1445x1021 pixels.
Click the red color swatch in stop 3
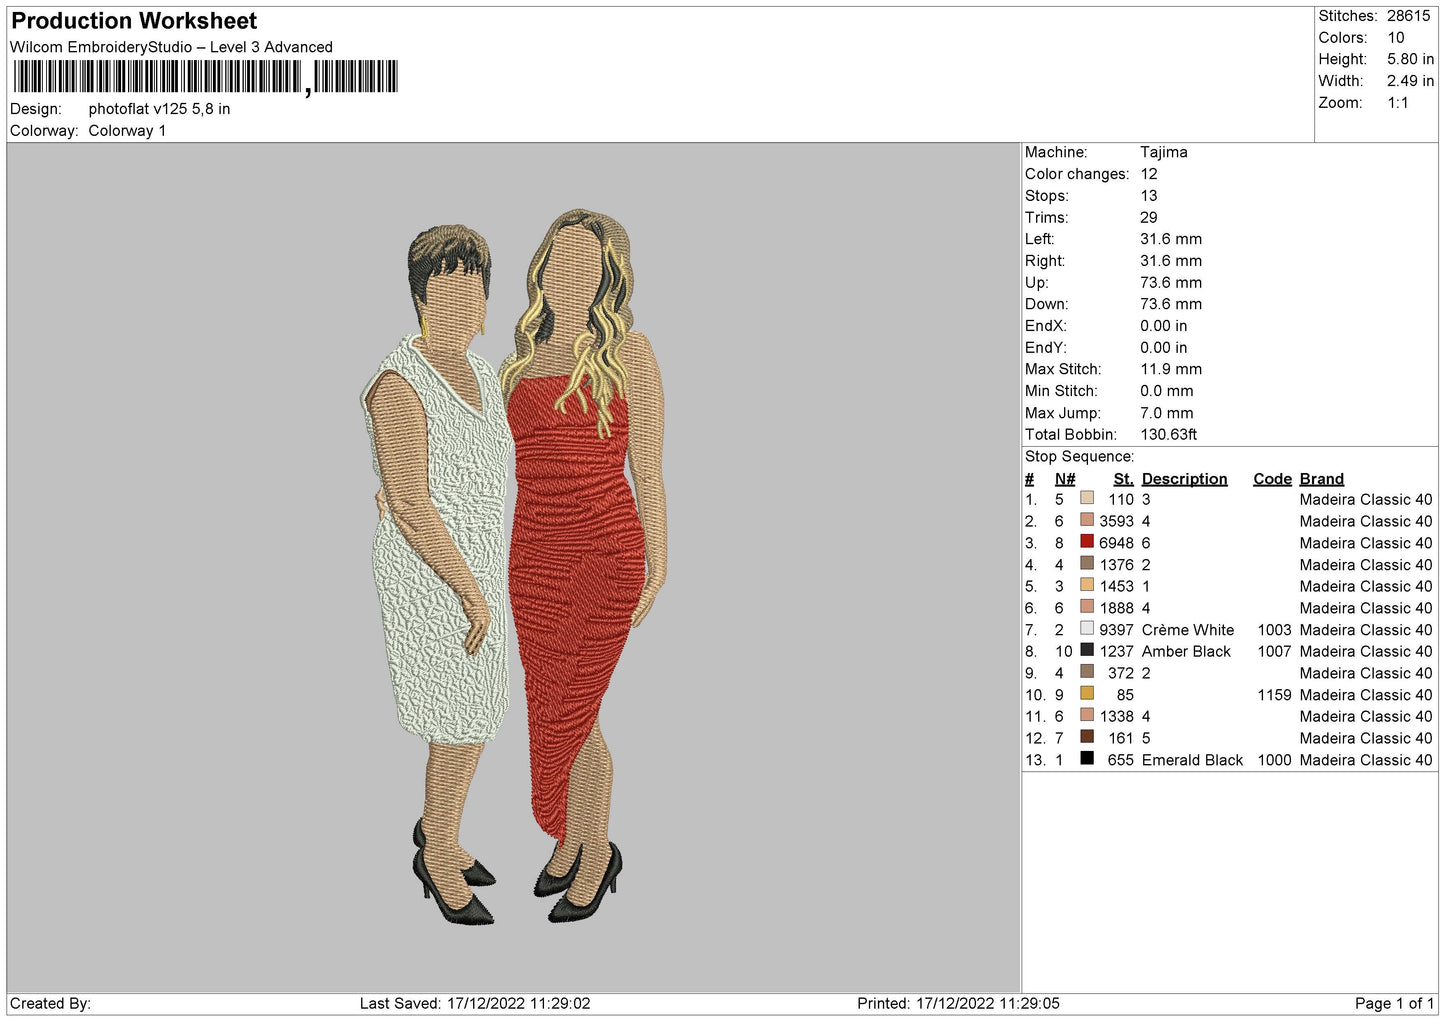coord(1087,542)
